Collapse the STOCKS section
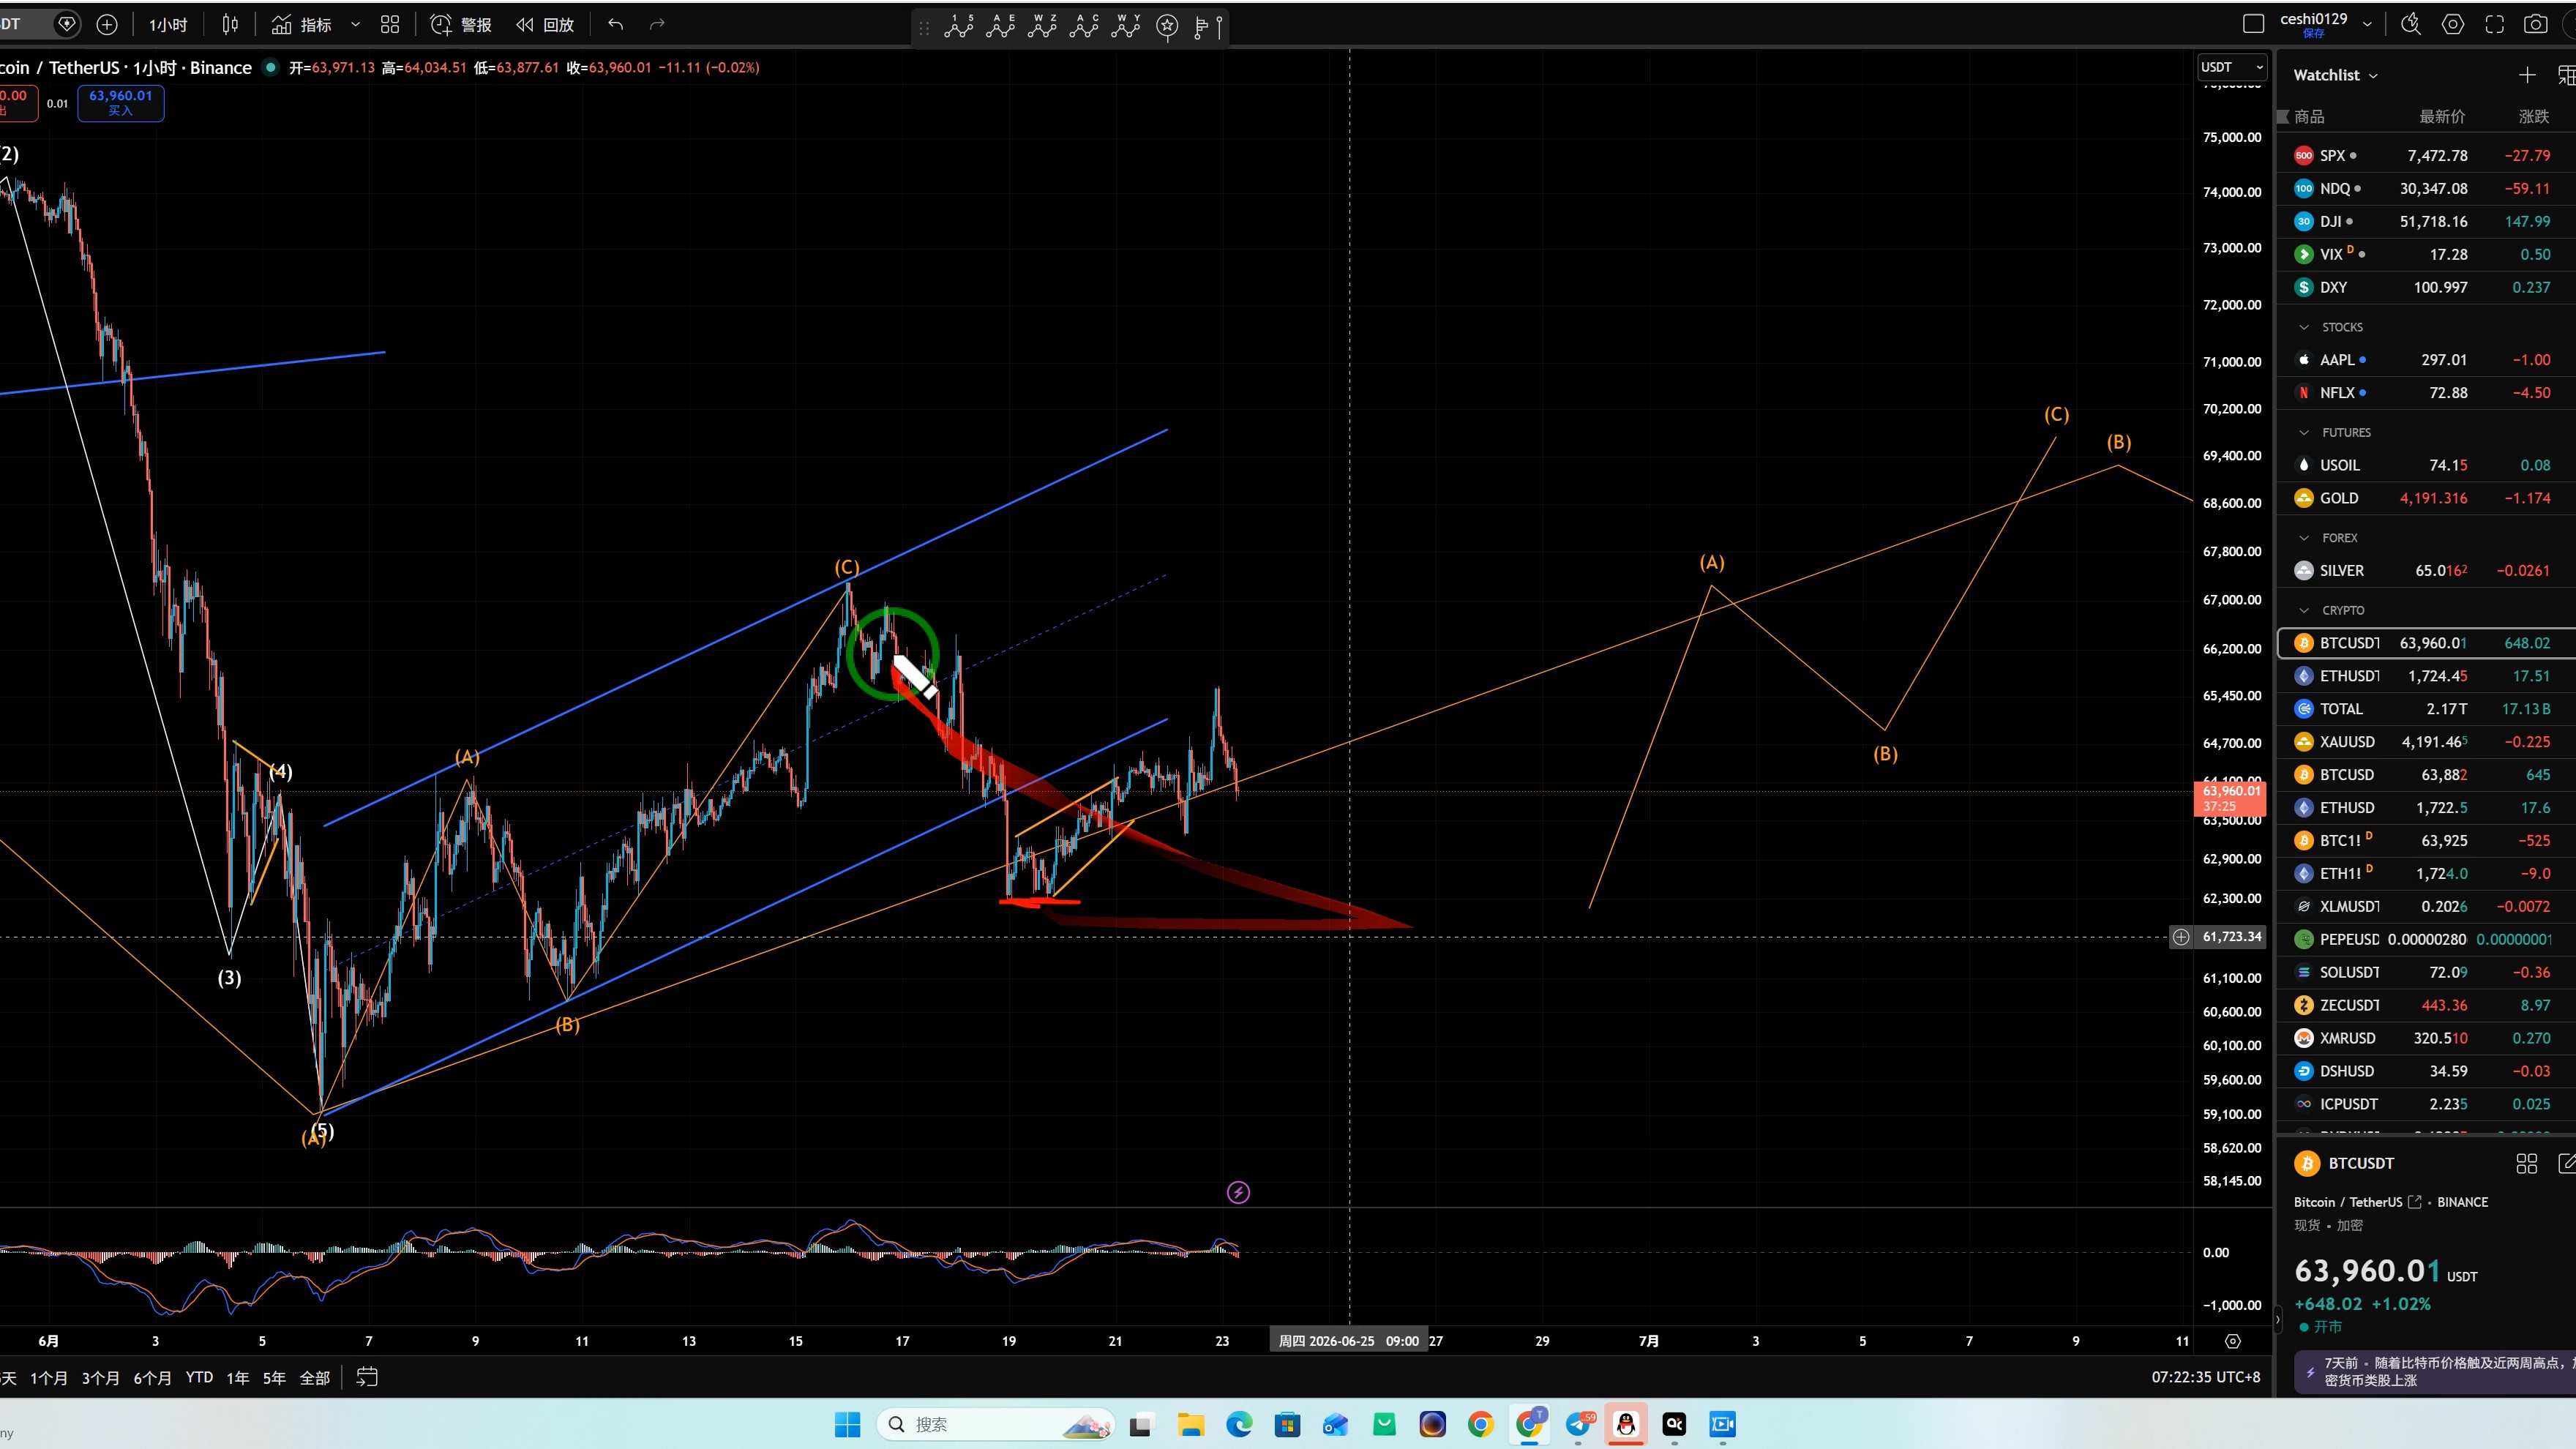This screenshot has width=2576, height=1449. [2305, 327]
